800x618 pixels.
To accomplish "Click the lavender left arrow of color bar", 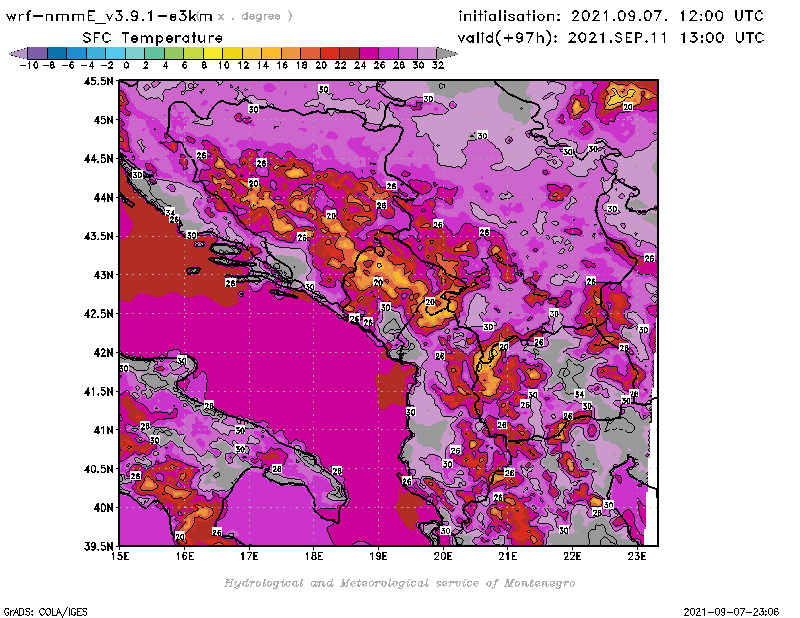I will [17, 53].
